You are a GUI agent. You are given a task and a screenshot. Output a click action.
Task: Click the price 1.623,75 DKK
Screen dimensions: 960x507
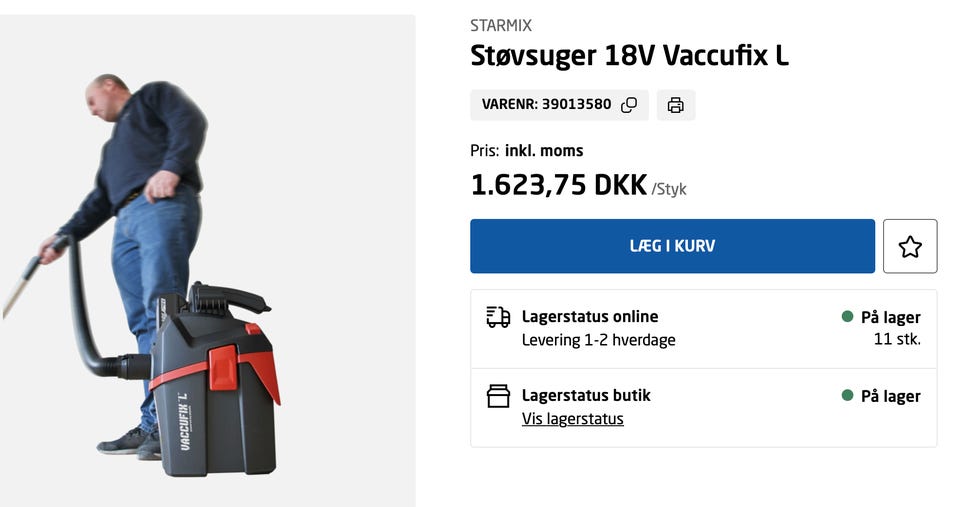coord(558,185)
